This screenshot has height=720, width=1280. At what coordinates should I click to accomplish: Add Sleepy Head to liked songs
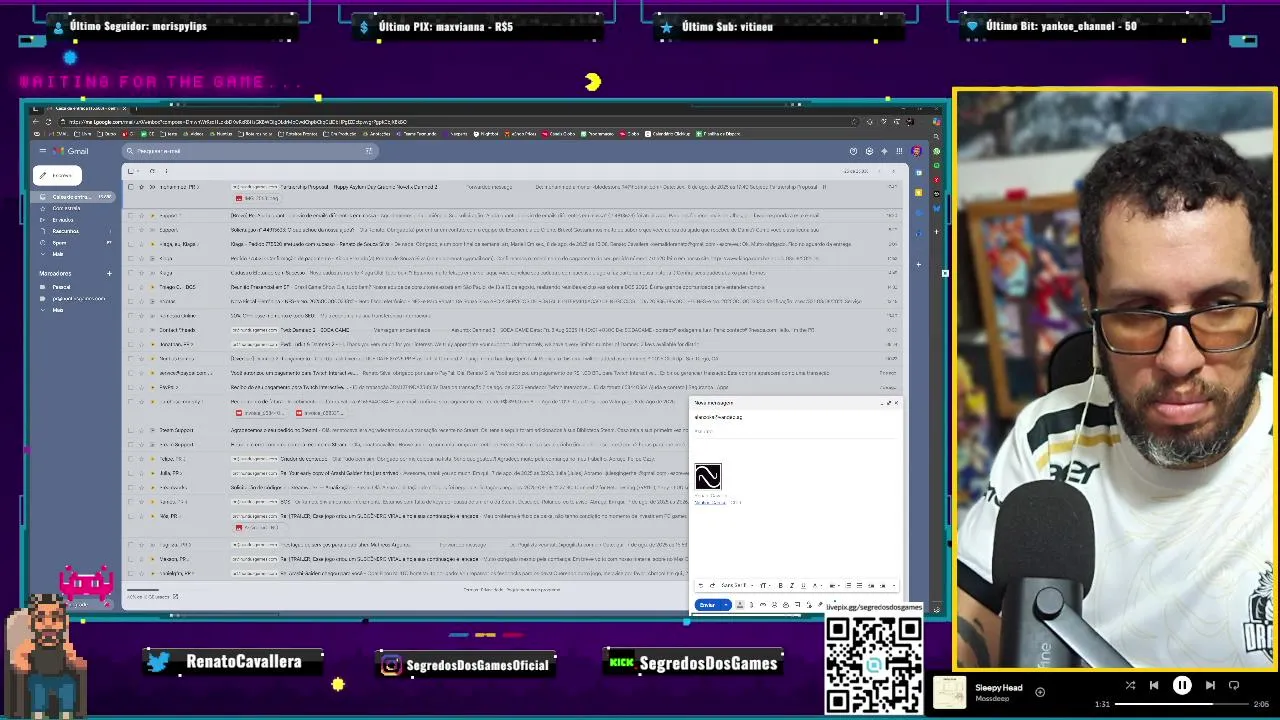1040,692
